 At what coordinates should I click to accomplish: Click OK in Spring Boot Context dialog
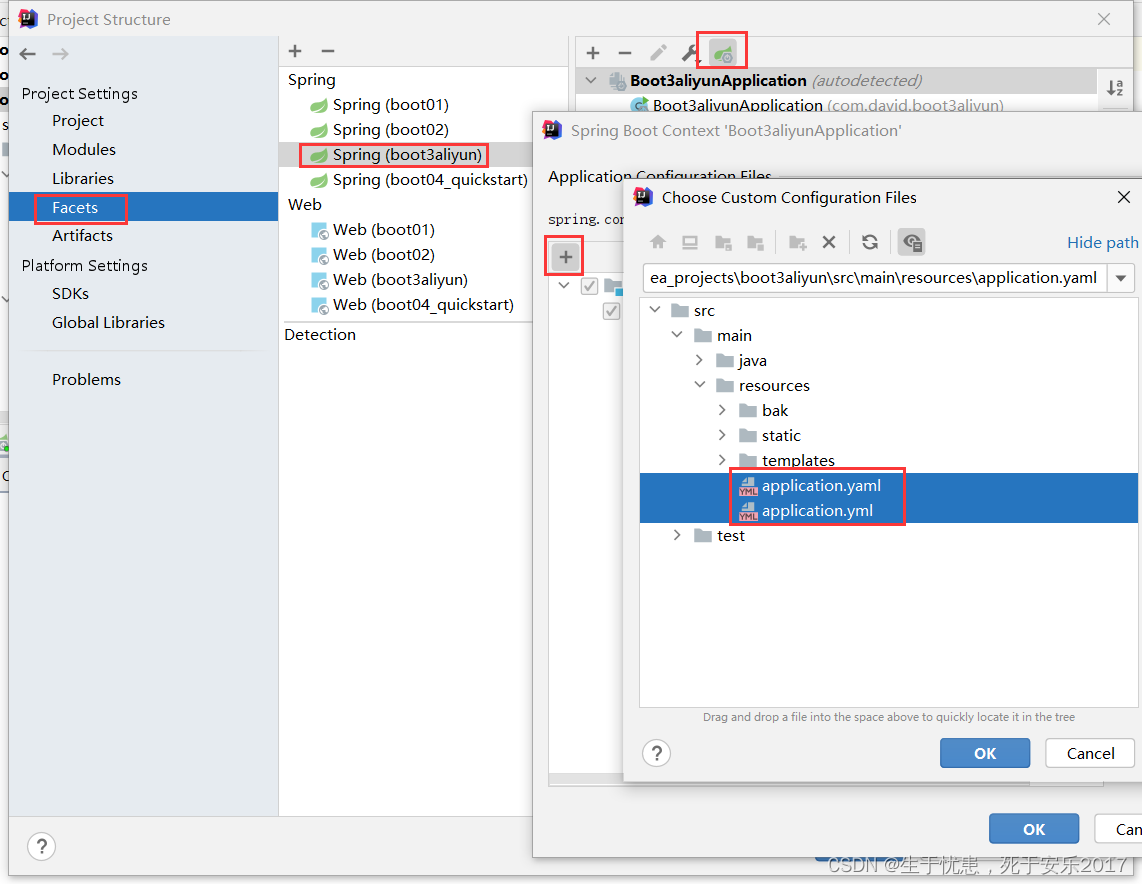[x=1033, y=829]
